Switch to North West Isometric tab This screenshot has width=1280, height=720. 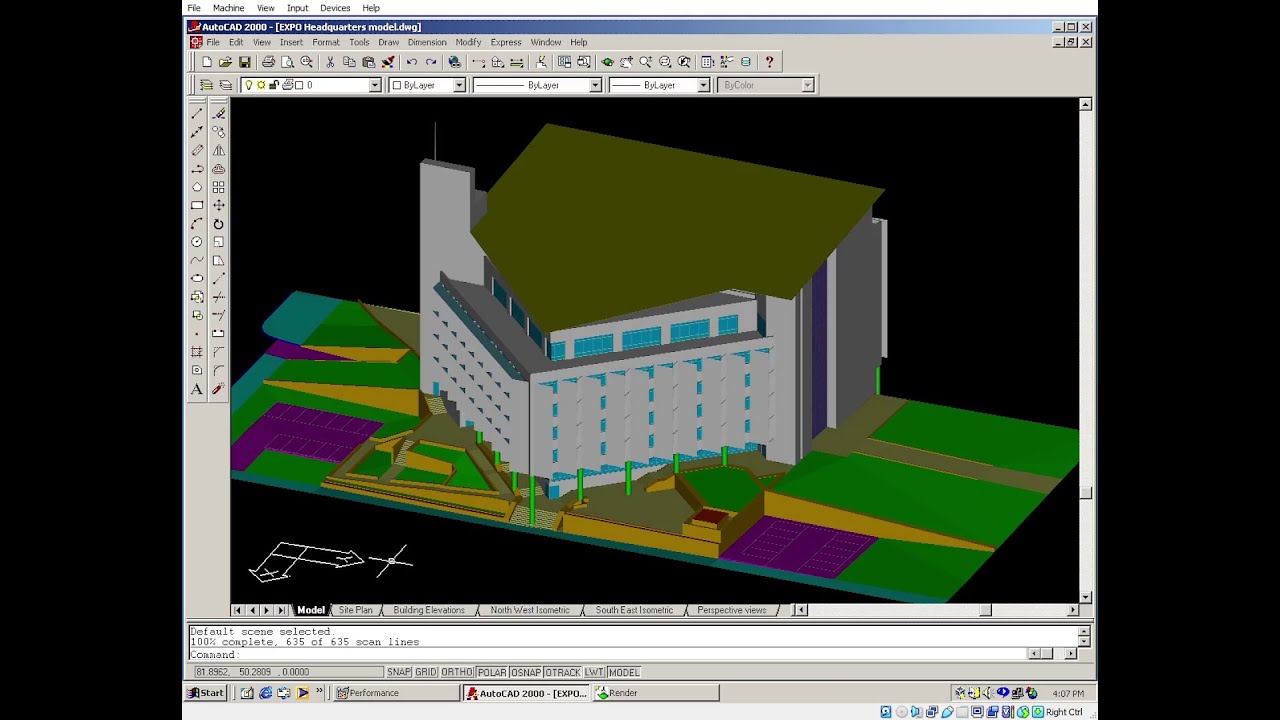(530, 610)
